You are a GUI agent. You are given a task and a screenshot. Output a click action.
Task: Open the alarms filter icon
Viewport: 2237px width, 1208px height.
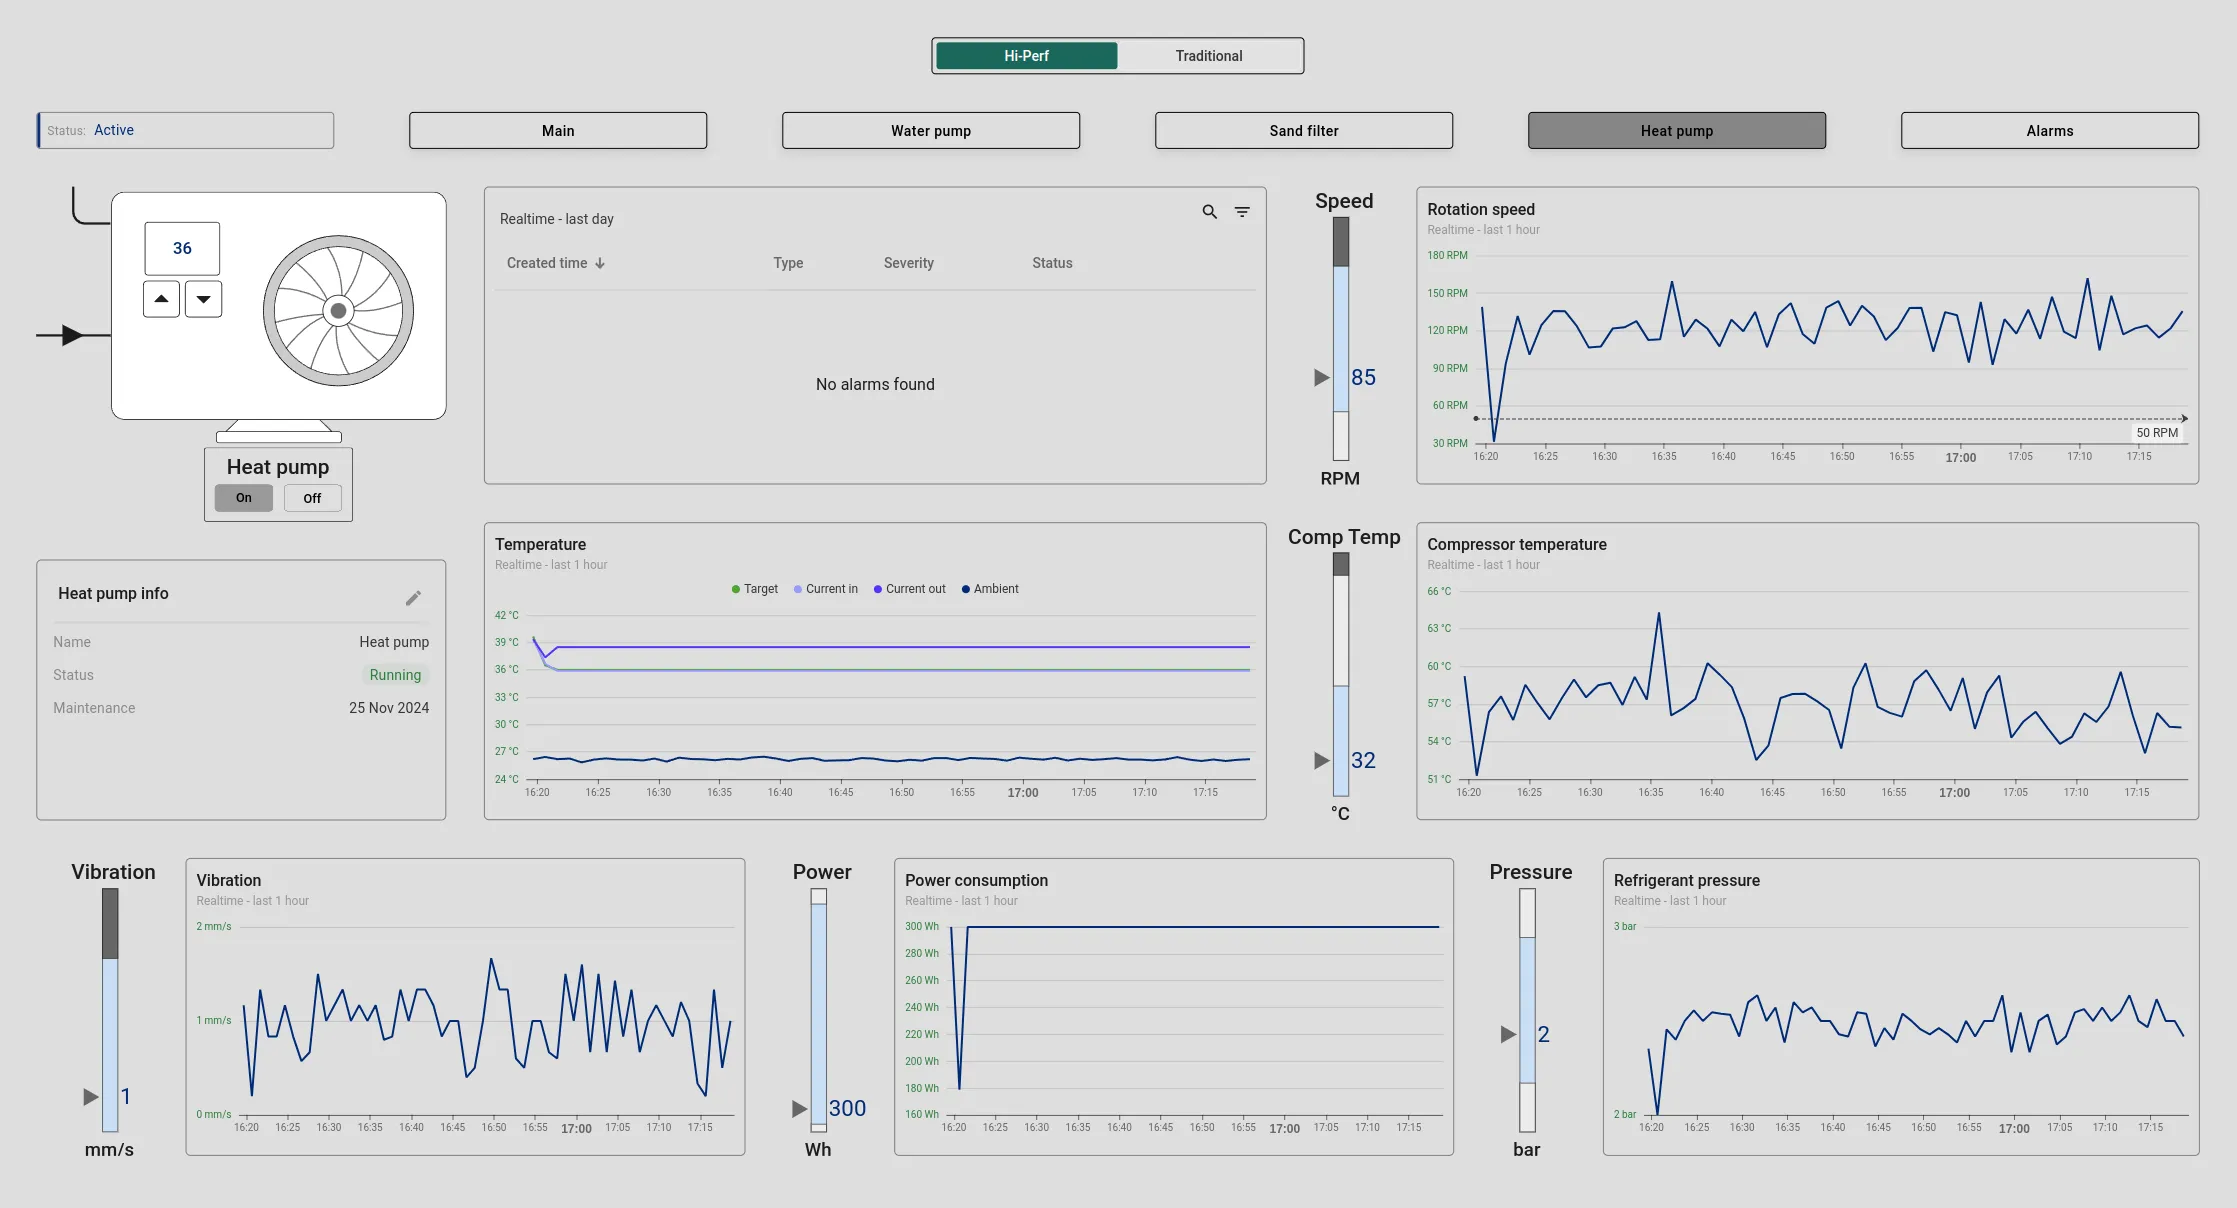pyautogui.click(x=1242, y=212)
